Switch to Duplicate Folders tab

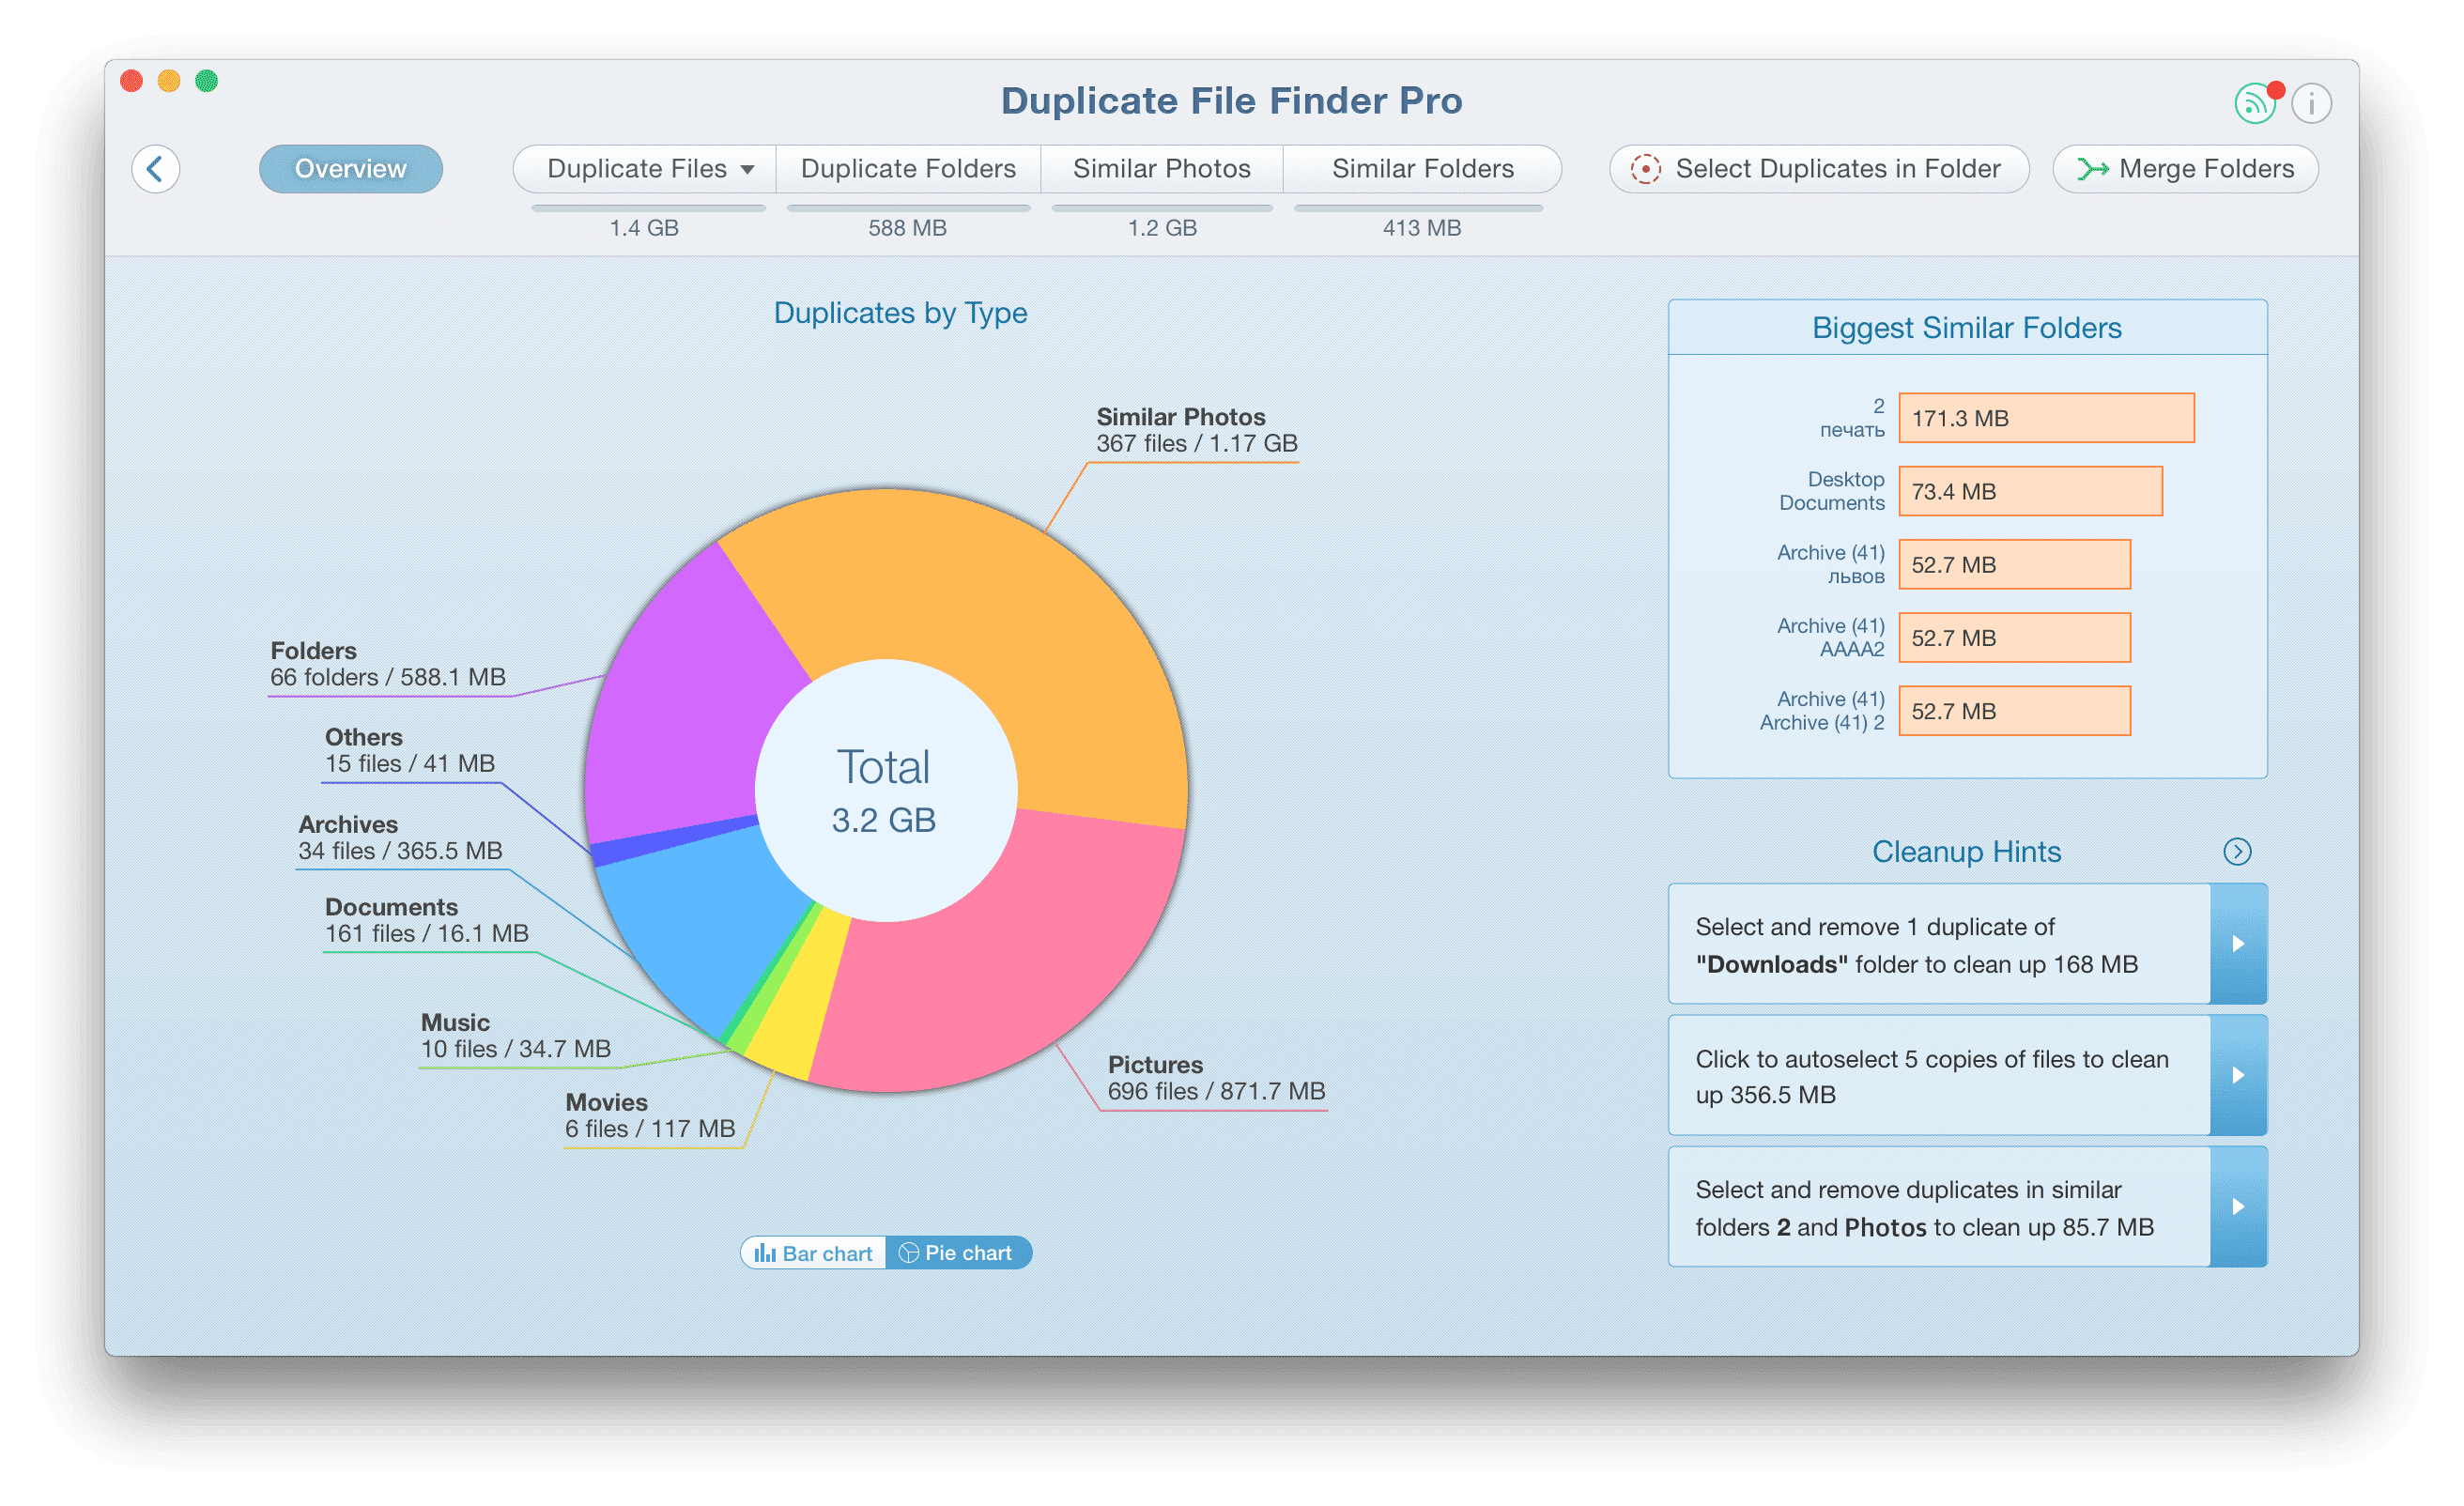tap(908, 167)
